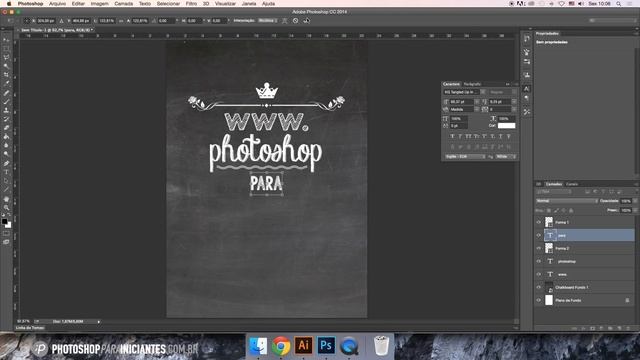Select the Clone Stamp tool
Image resolution: width=640 pixels, height=360 pixels.
(x=6, y=110)
